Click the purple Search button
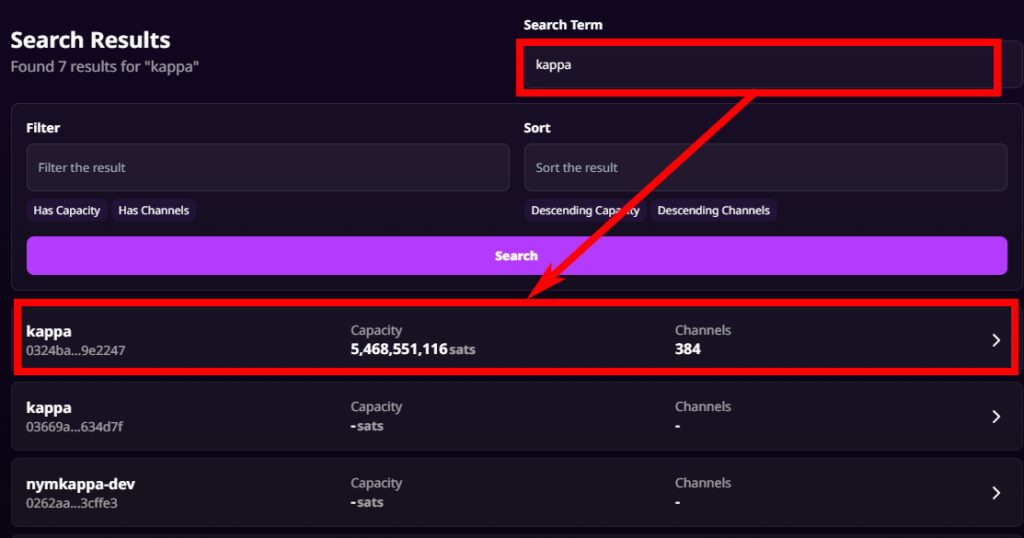This screenshot has height=538, width=1024. (x=517, y=255)
